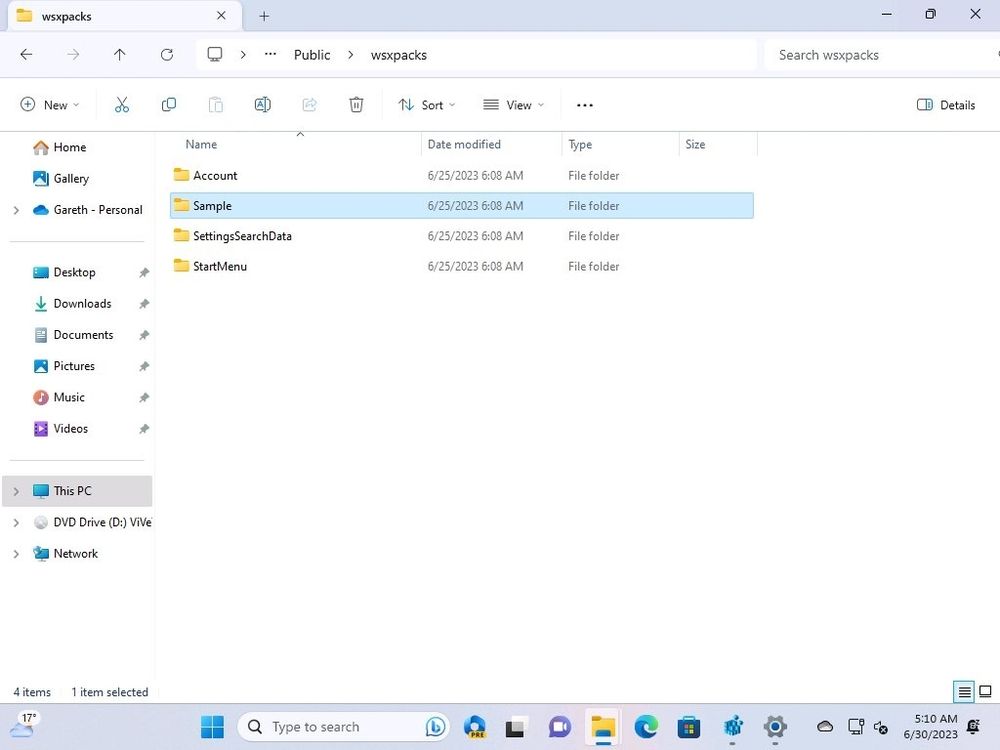
Task: Click the muted volume tray icon
Action: (881, 726)
